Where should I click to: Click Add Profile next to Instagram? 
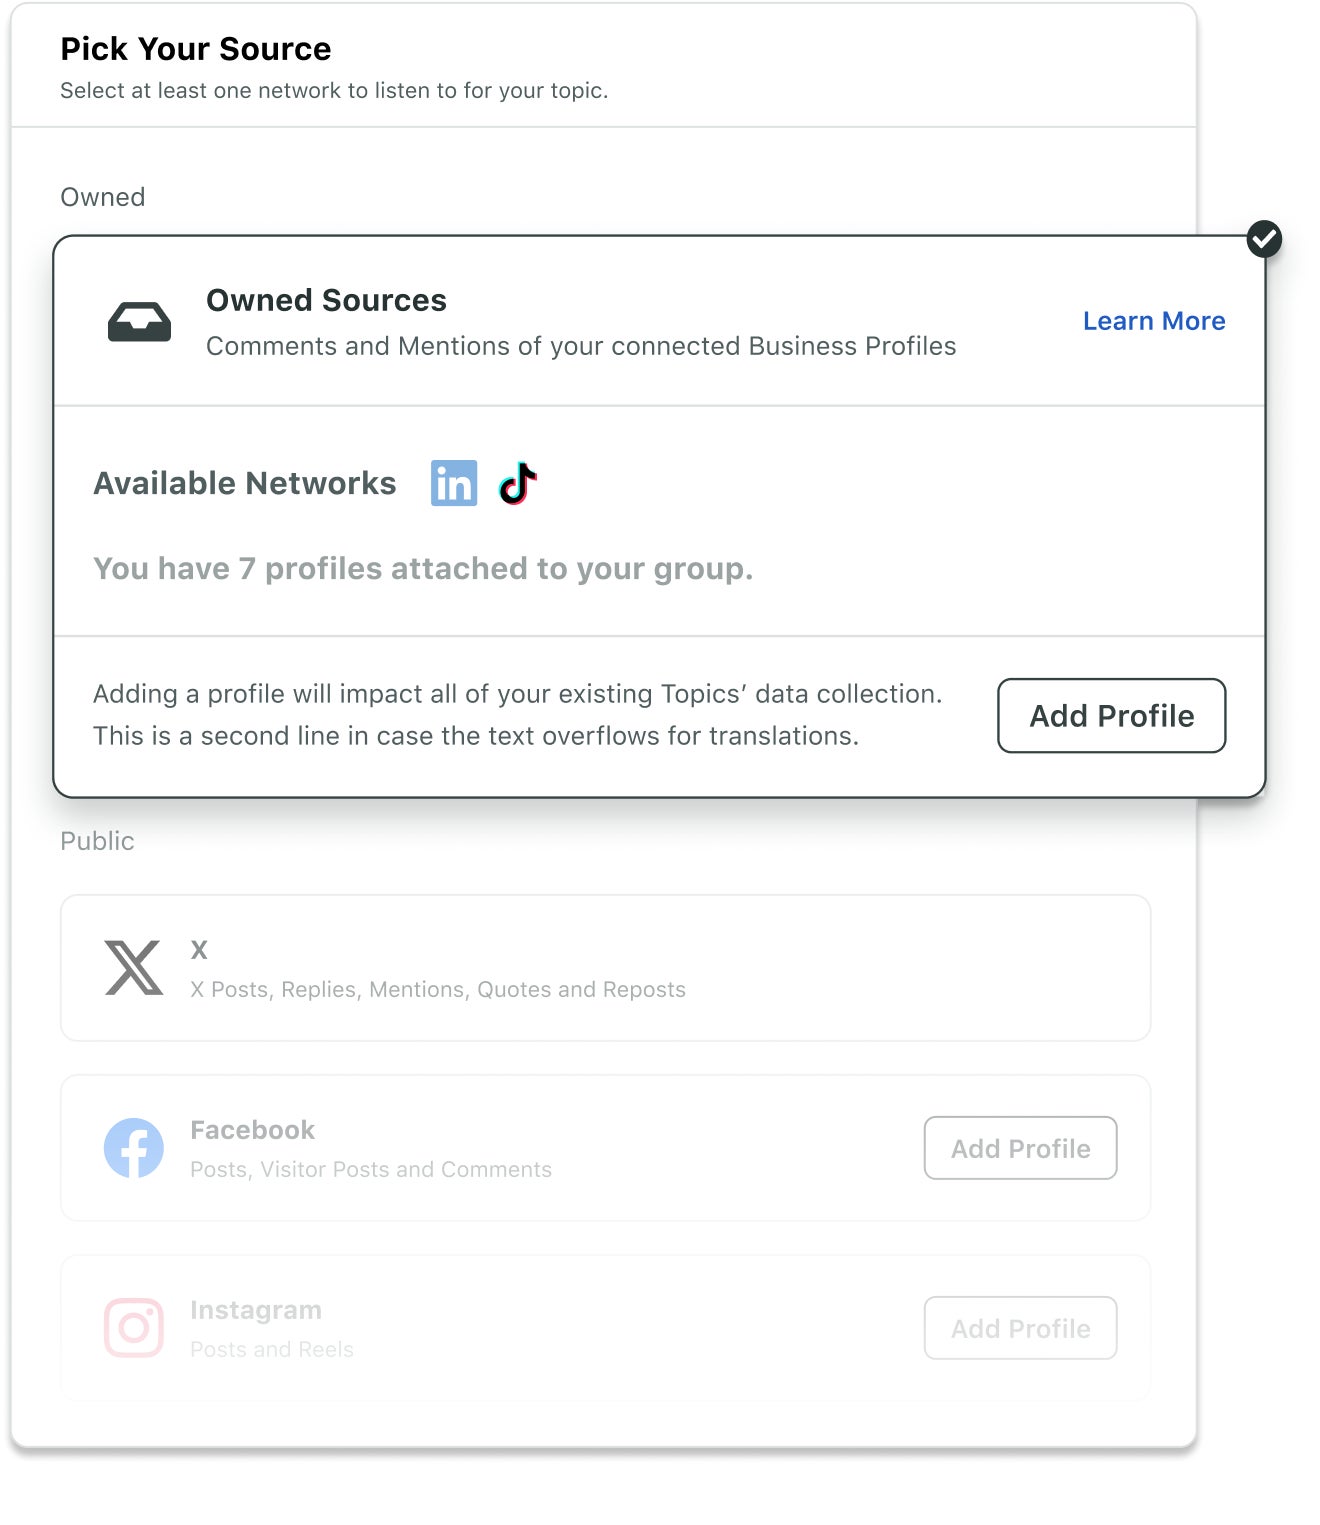tap(1020, 1328)
